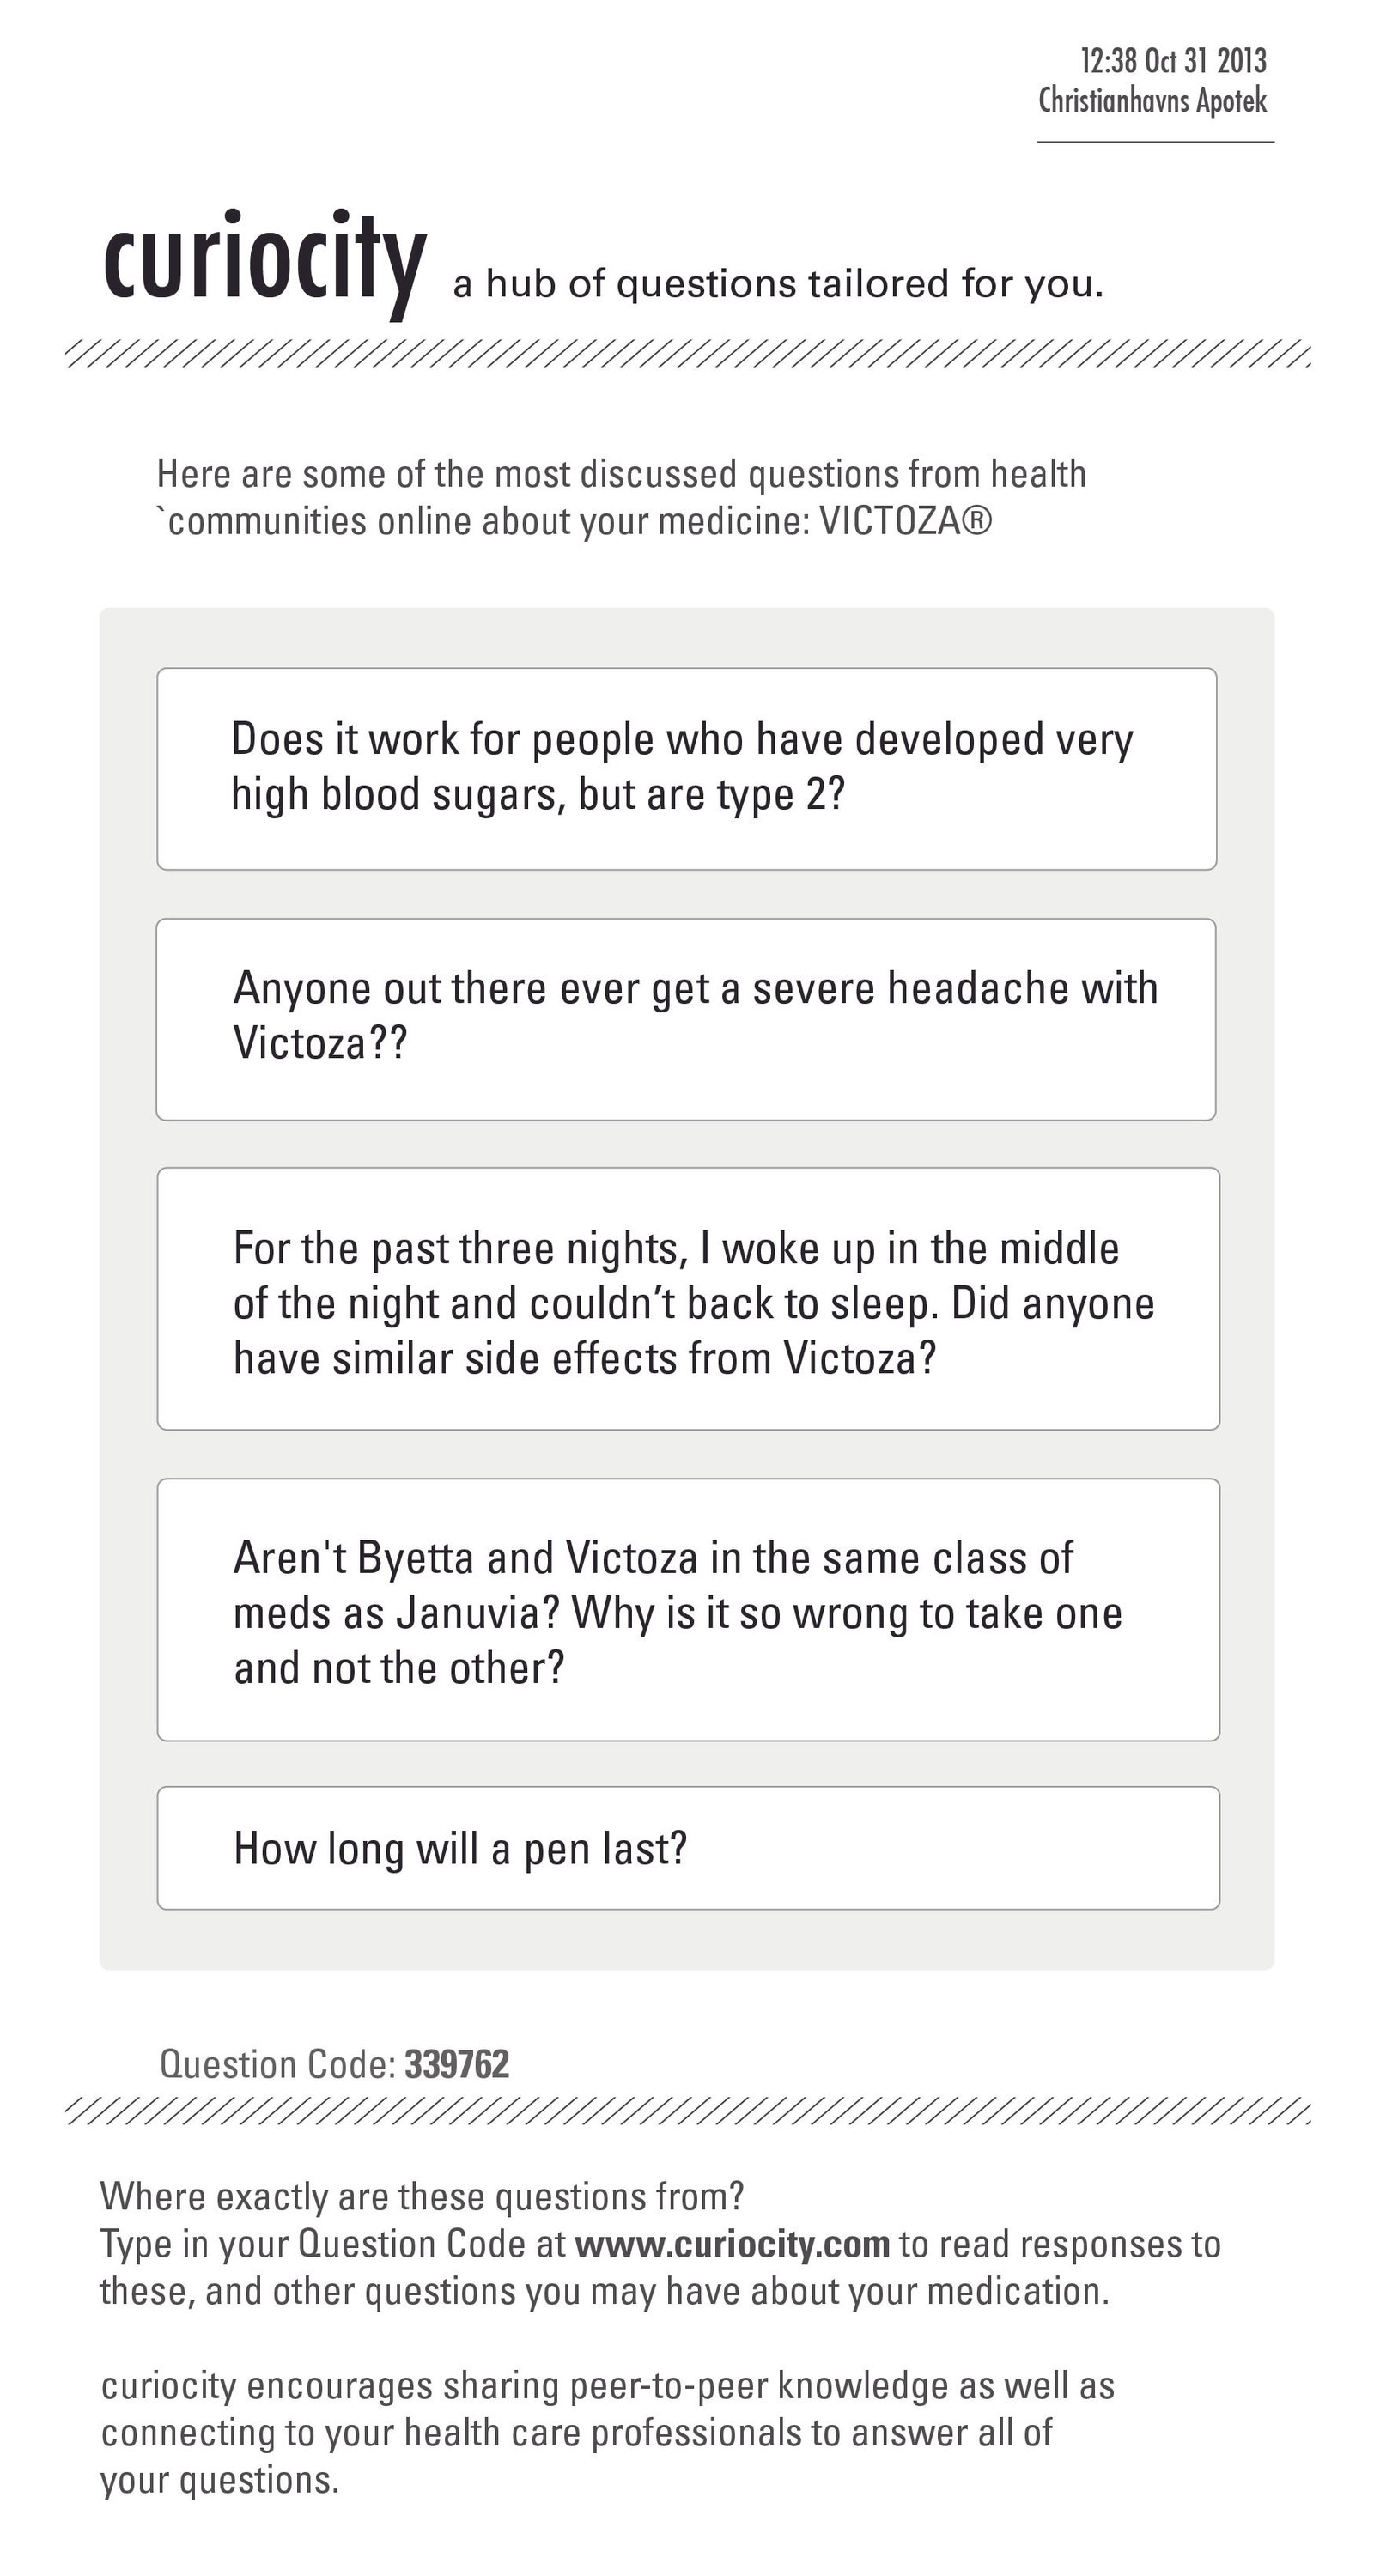Viewport: 1374px width, 2576px height.
Task: Select the severe headache with Victoza question
Action: point(686,1019)
